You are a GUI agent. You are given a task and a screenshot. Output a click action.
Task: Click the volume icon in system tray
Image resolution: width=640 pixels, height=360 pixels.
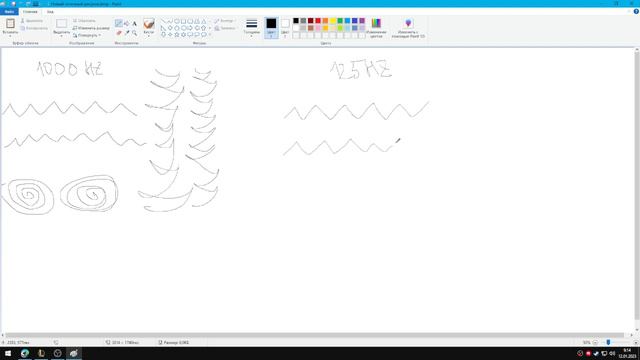tap(612, 353)
